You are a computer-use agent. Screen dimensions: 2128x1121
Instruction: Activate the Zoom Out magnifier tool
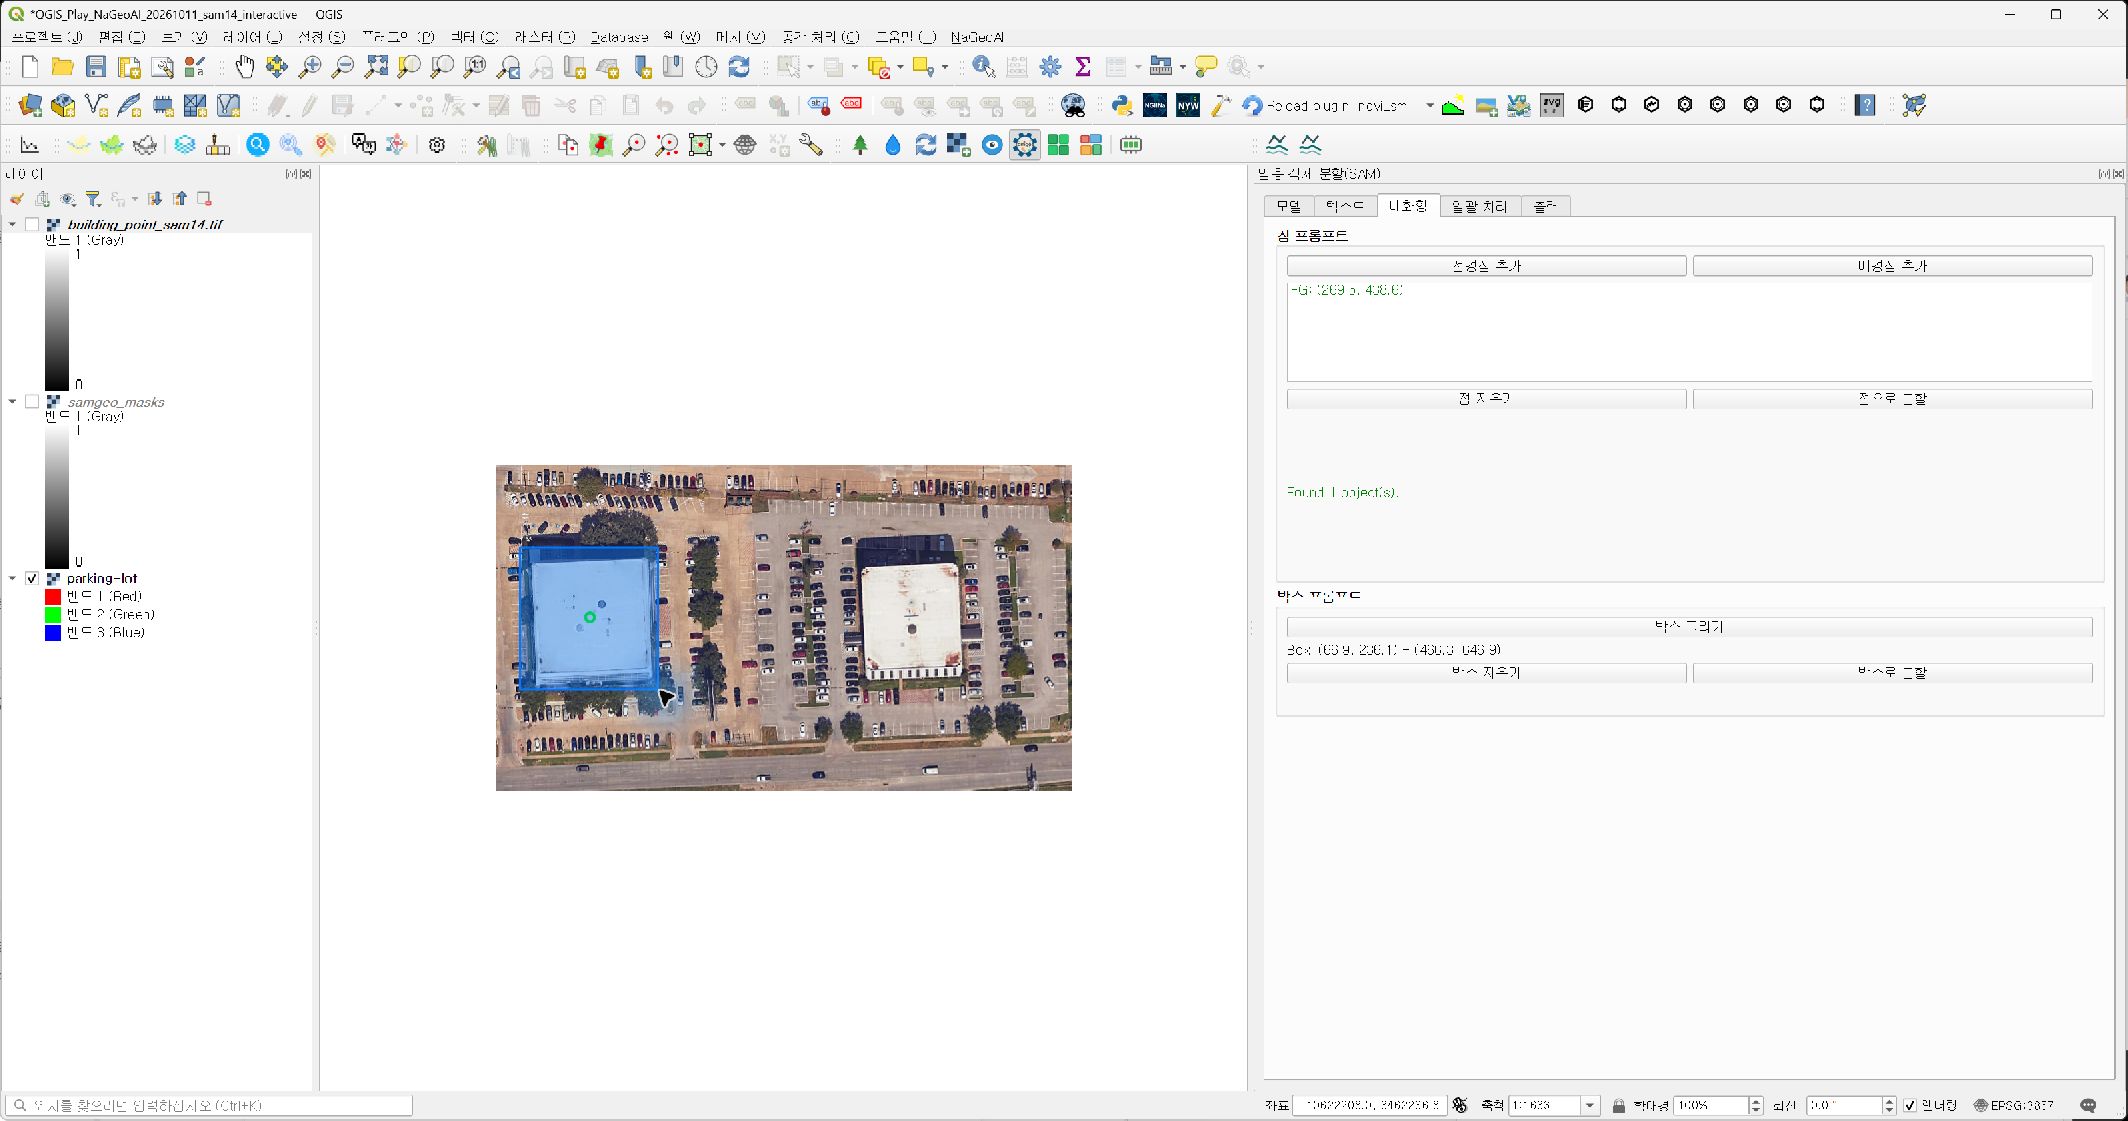coord(343,67)
